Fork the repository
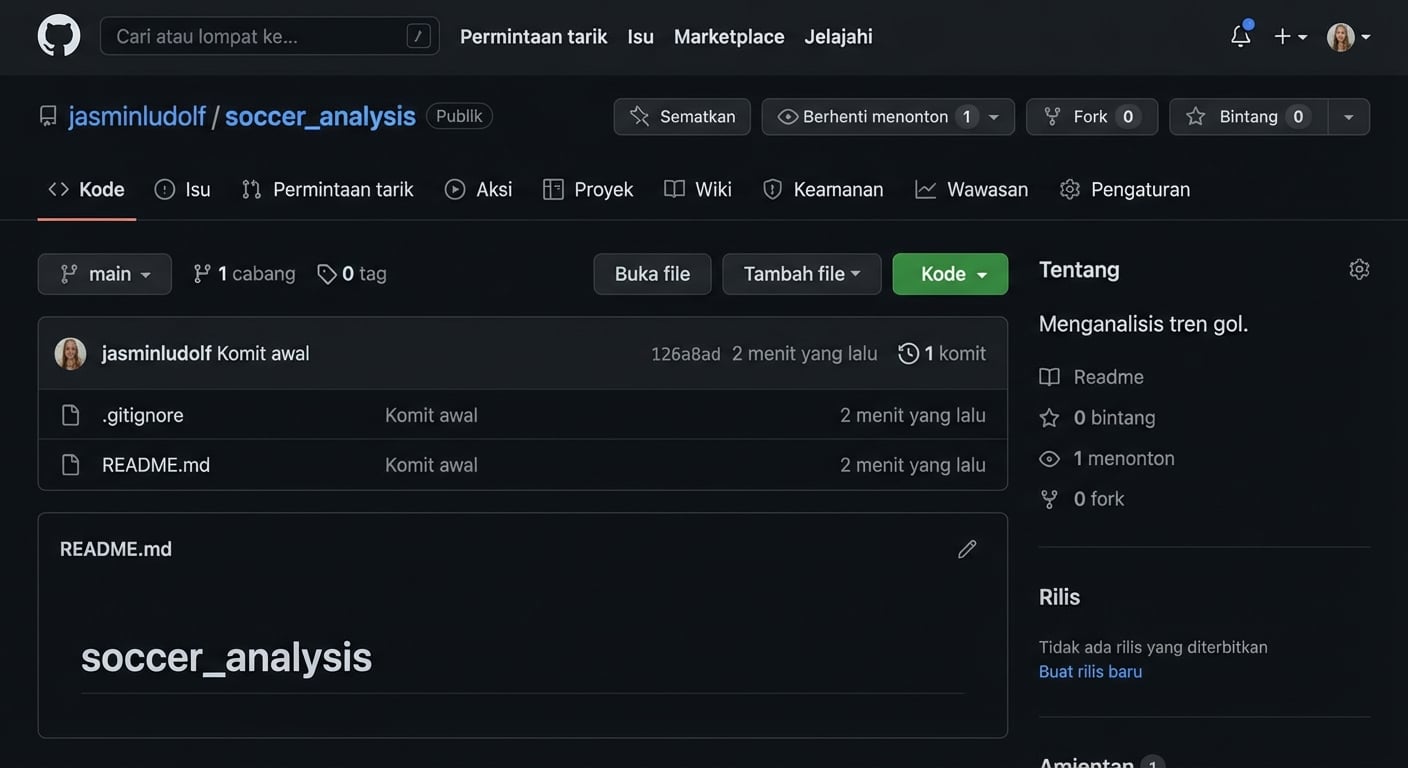Screen dimensions: 1408x768 click(1092, 116)
